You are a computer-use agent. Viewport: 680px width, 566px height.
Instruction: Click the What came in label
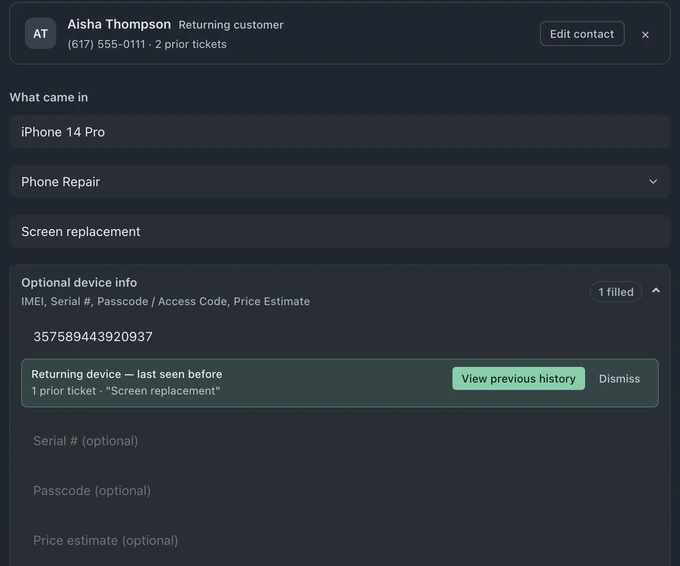49,97
